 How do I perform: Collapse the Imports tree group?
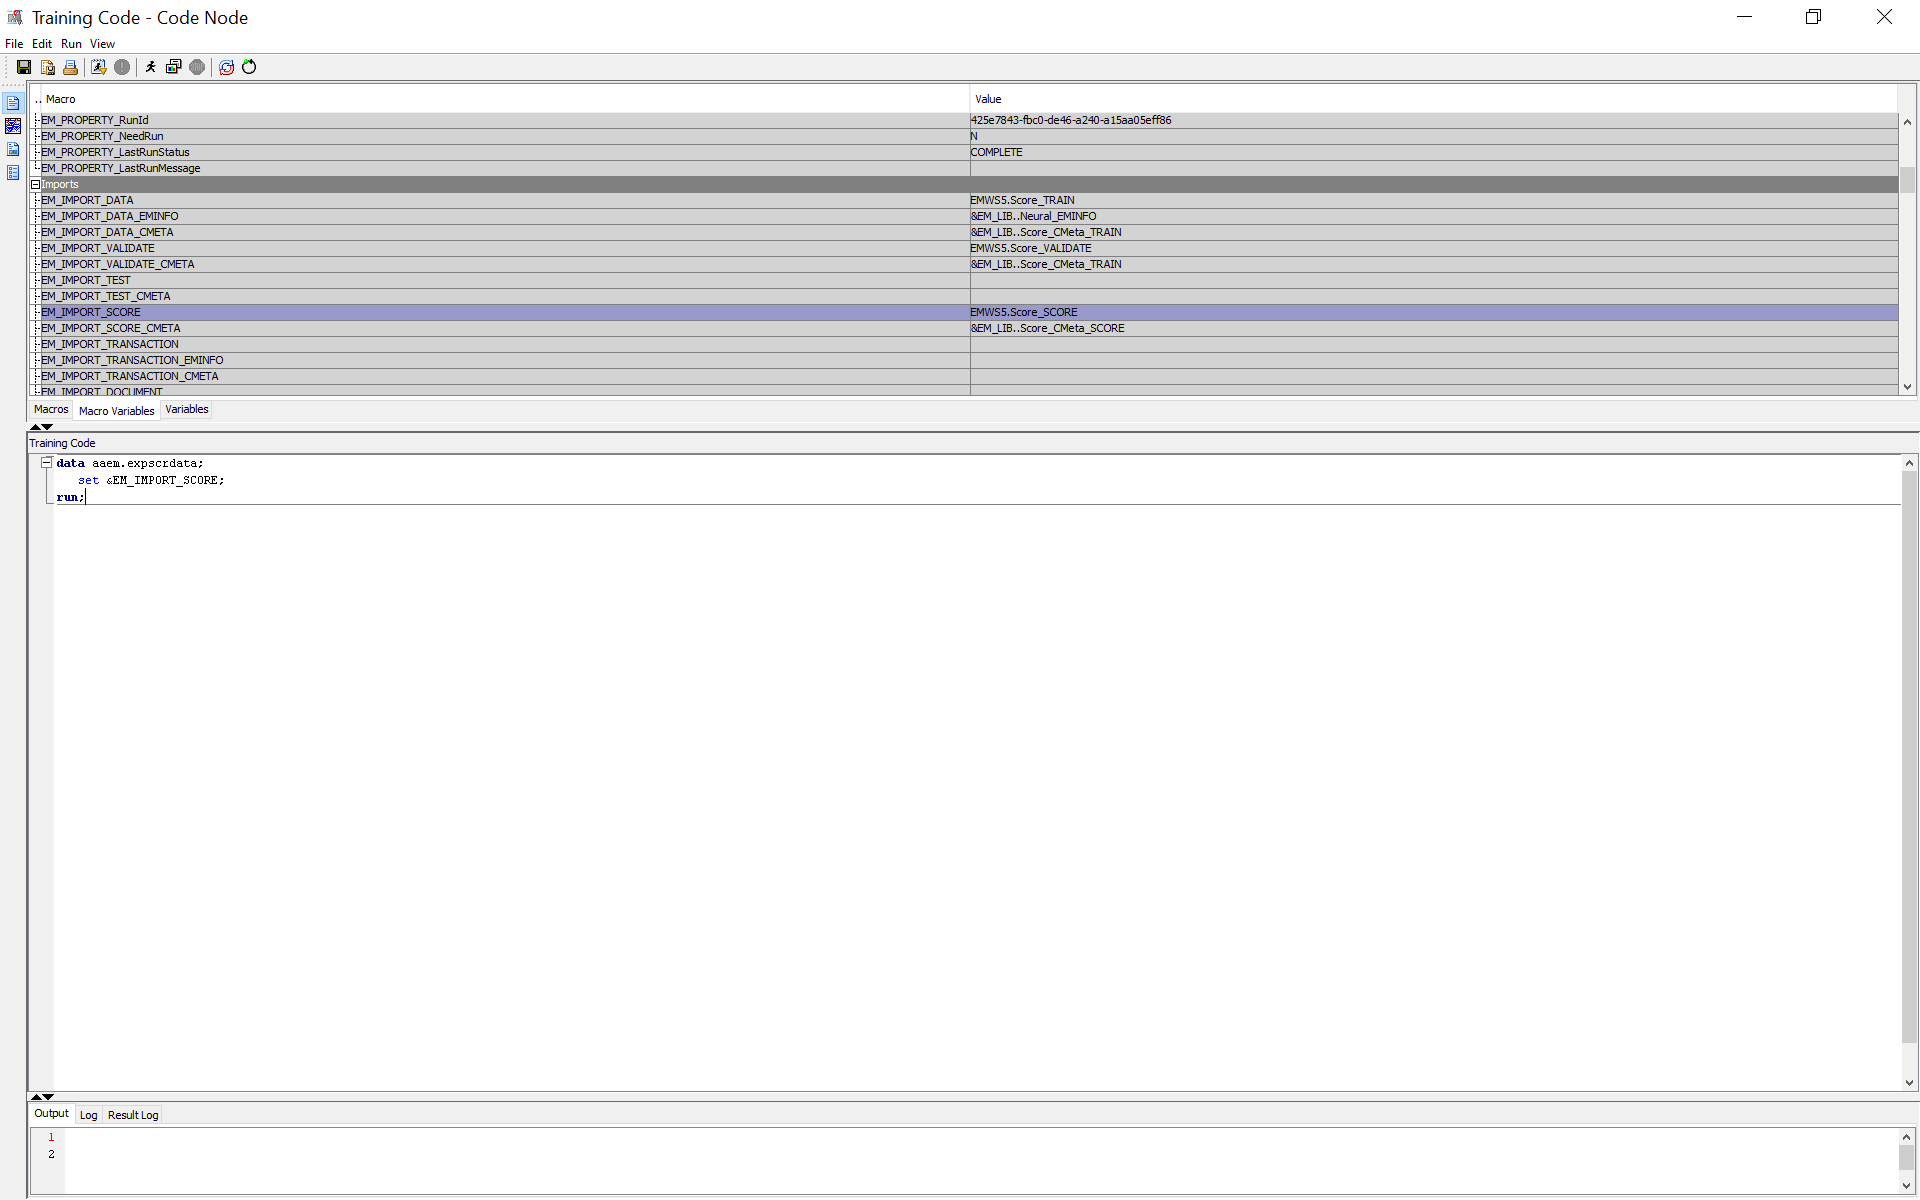point(35,184)
